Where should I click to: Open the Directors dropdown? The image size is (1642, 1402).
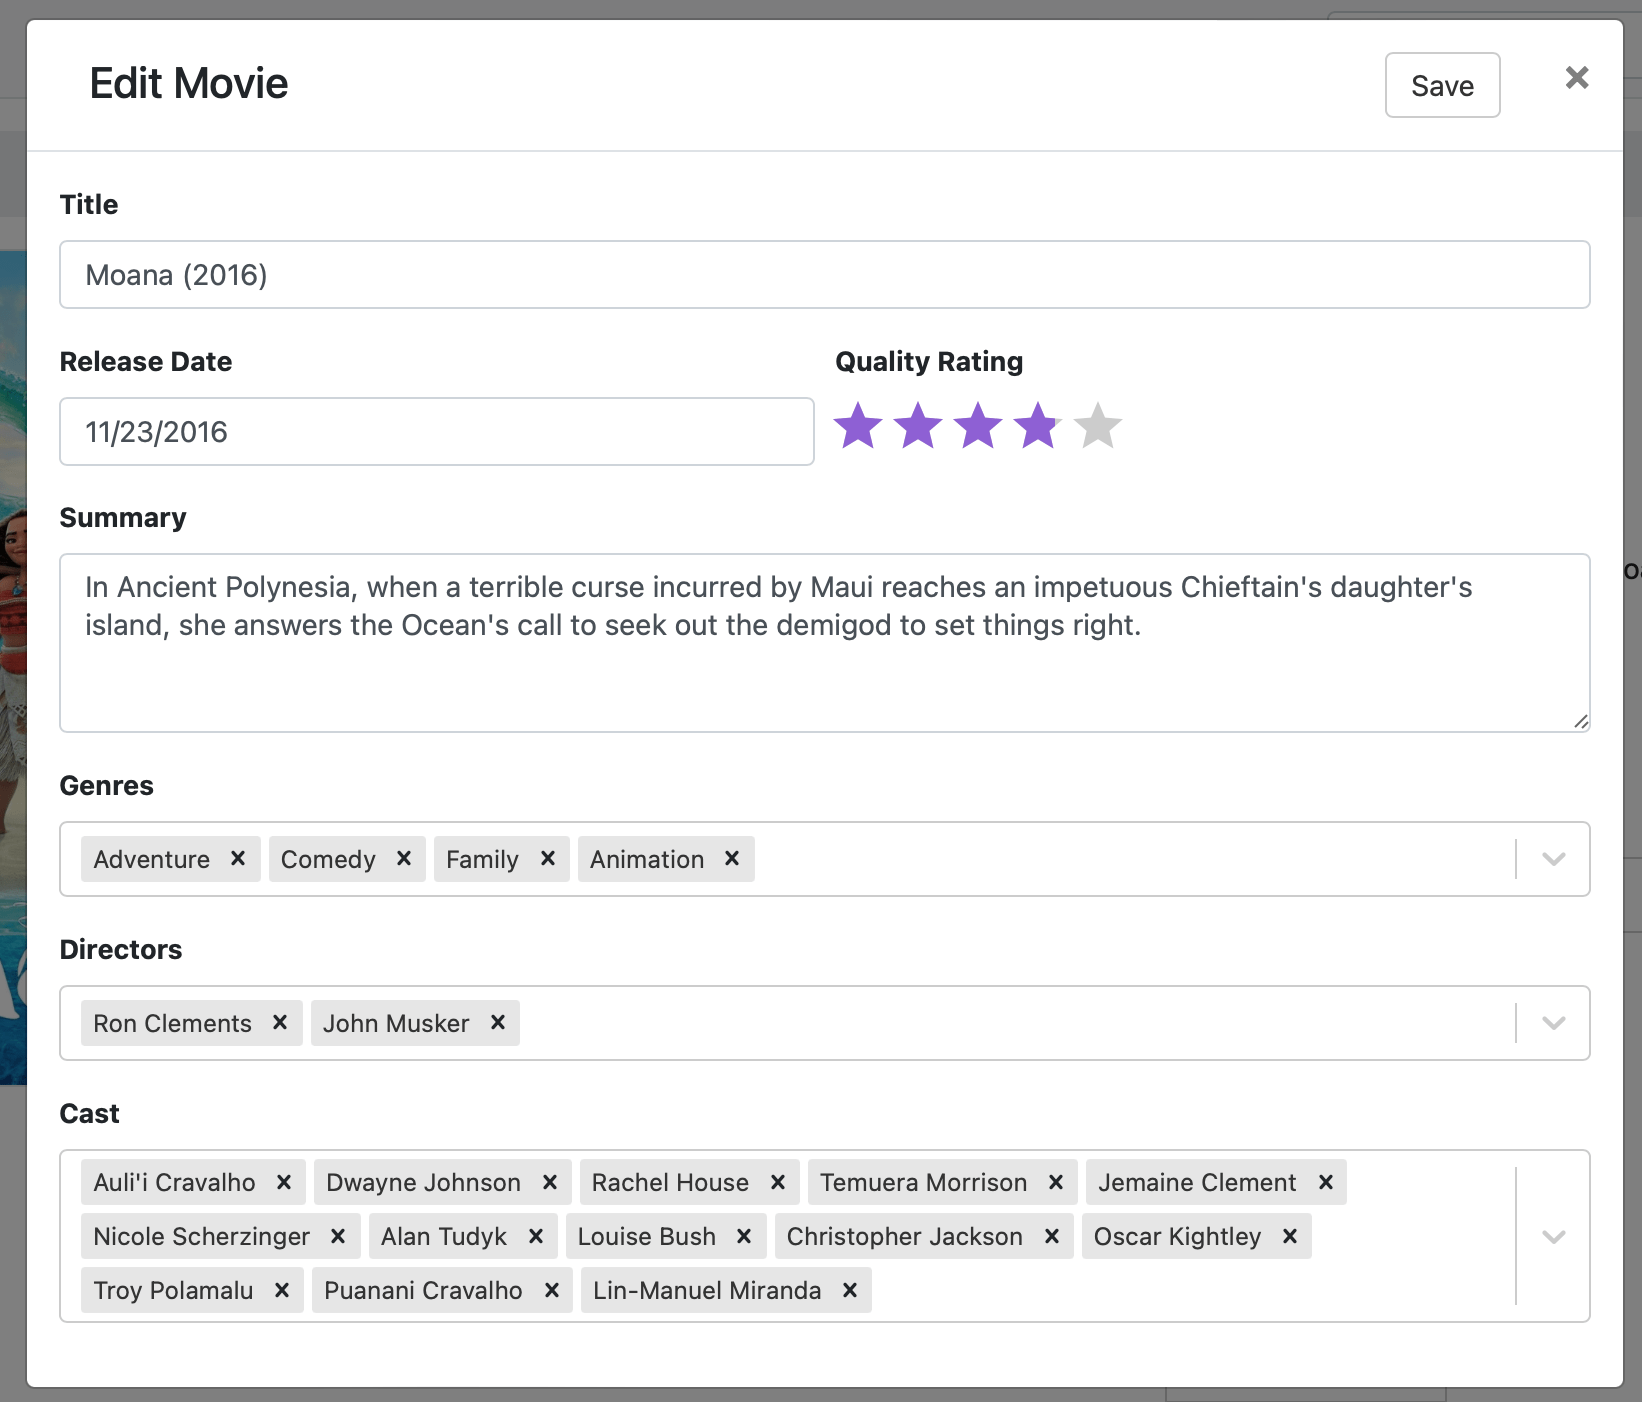point(1553,1023)
